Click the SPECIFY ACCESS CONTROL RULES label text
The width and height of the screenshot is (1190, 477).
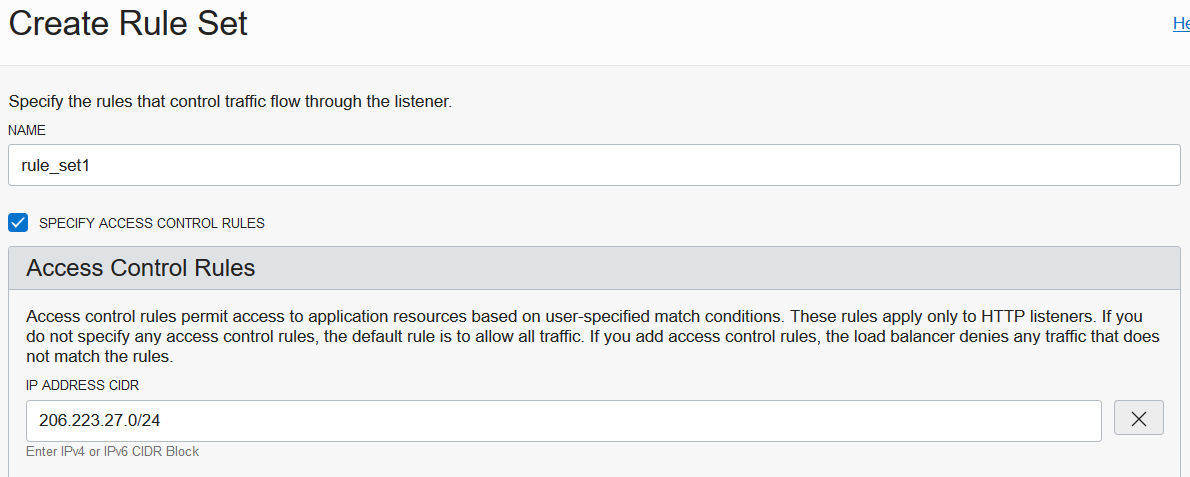(152, 223)
